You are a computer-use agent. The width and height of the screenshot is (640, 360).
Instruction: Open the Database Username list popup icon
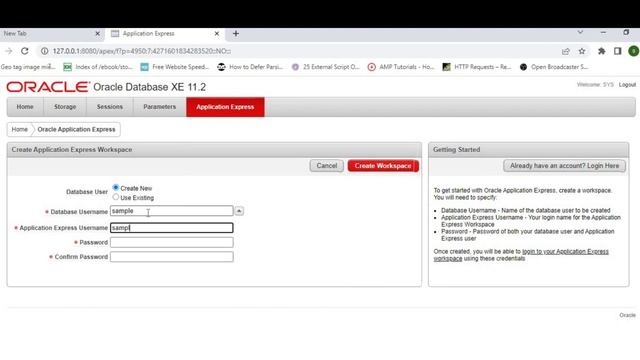tap(239, 211)
